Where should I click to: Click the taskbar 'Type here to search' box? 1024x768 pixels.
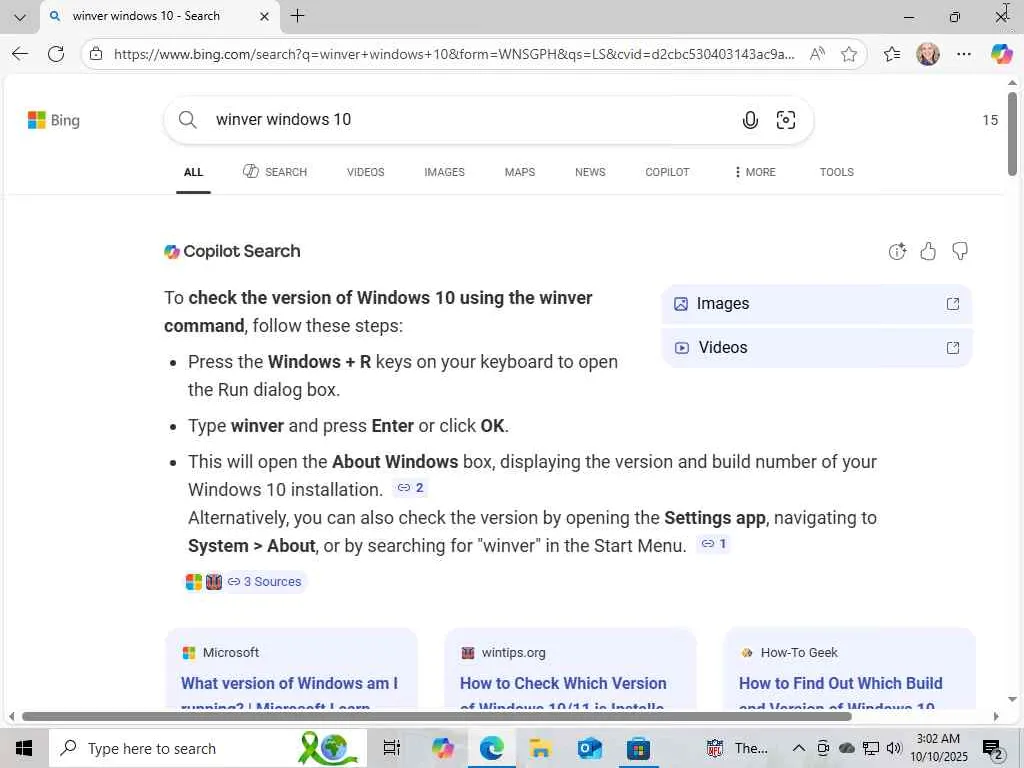click(208, 748)
